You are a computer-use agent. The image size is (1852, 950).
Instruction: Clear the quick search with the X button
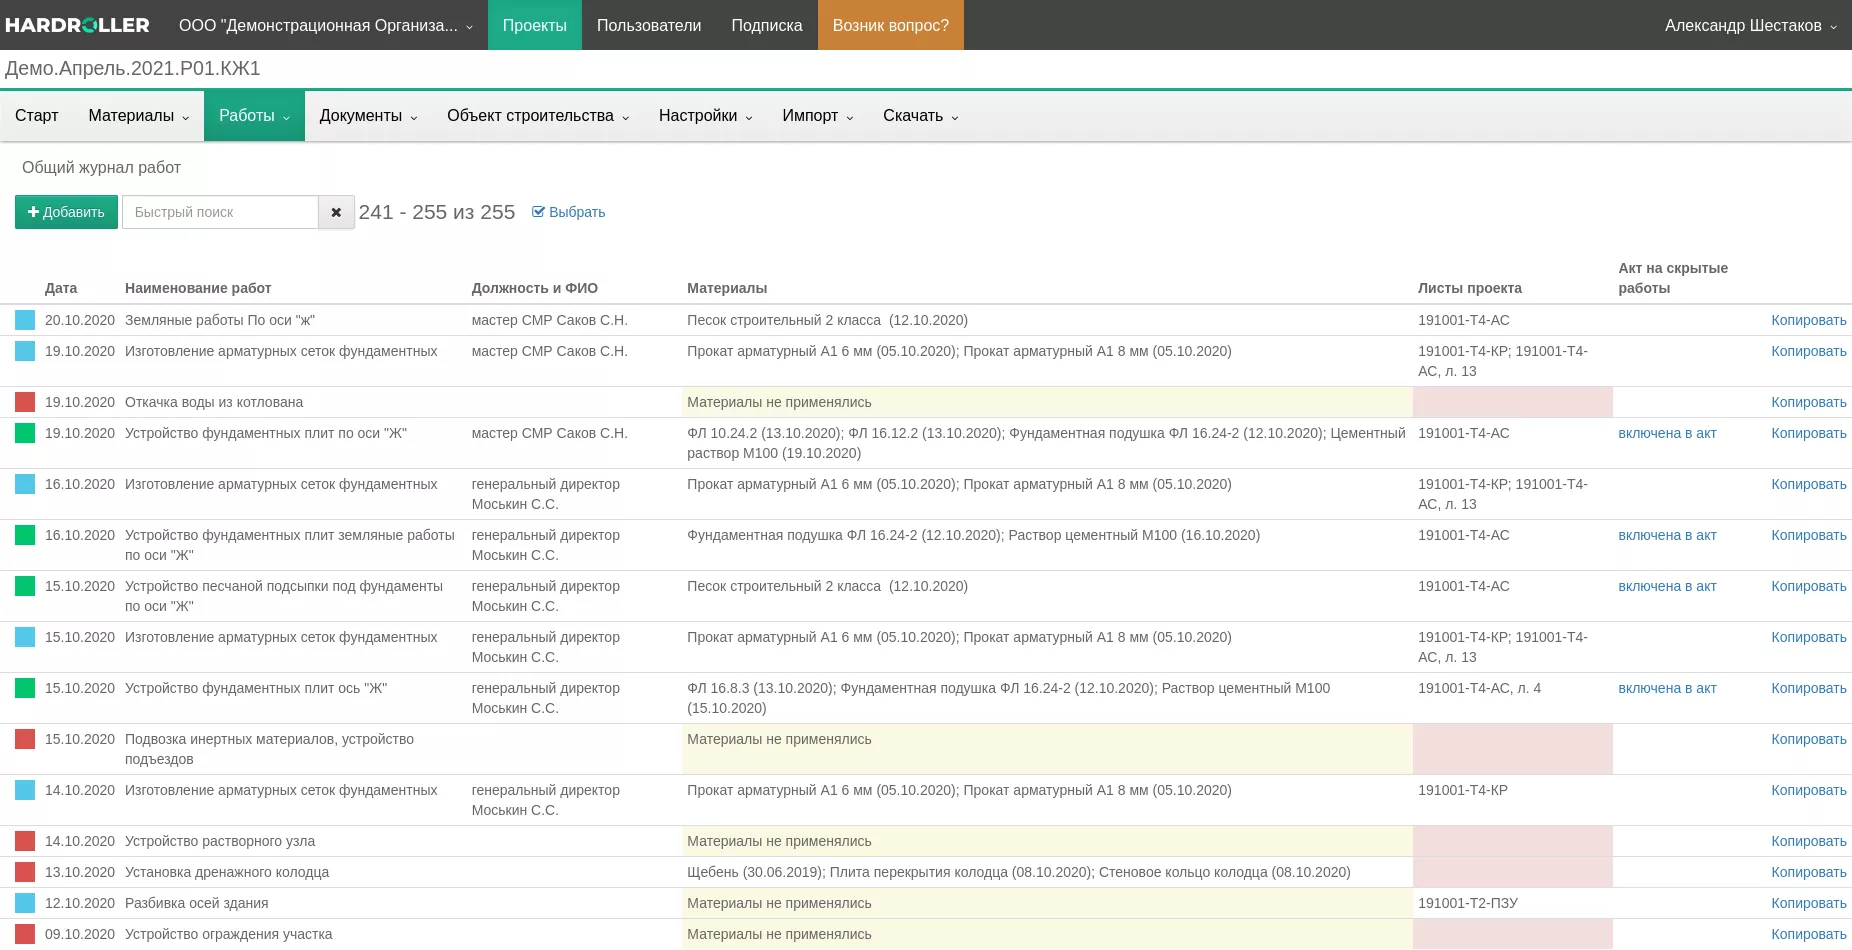[x=336, y=212]
